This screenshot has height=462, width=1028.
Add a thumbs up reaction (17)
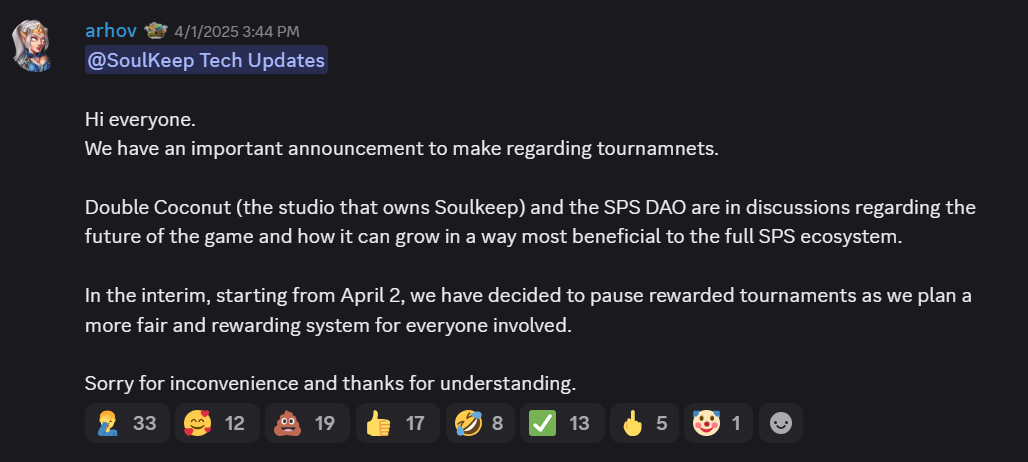pos(396,423)
